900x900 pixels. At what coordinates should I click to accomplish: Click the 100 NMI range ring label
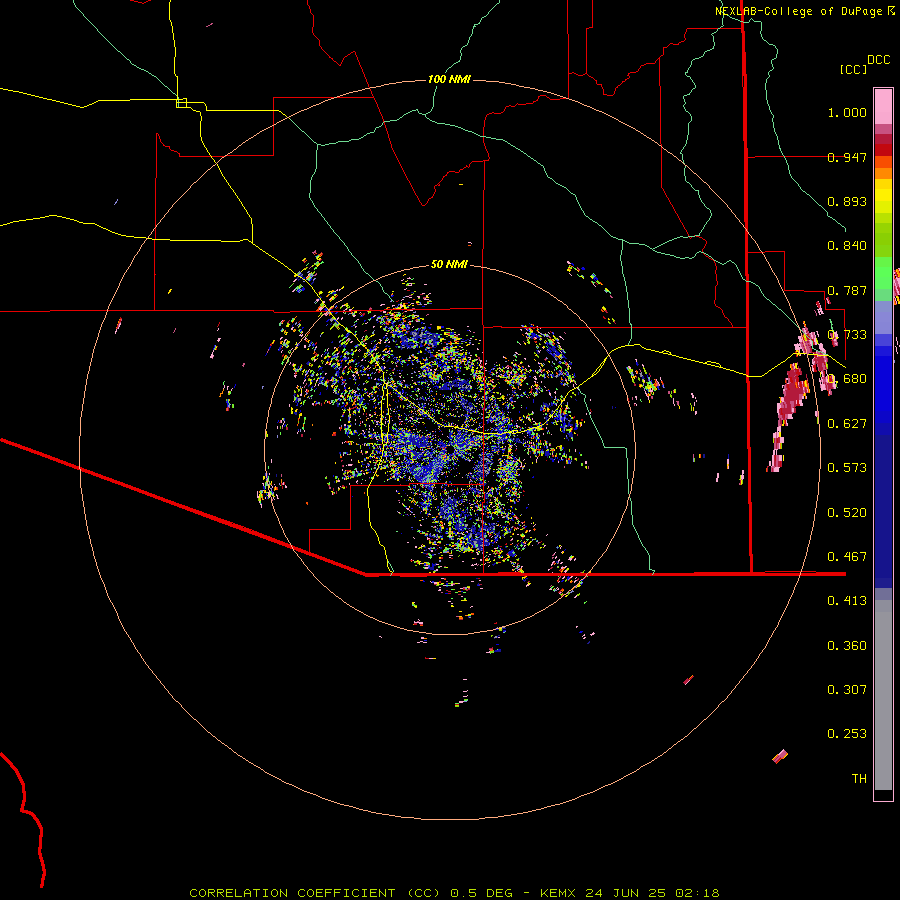pyautogui.click(x=449, y=79)
